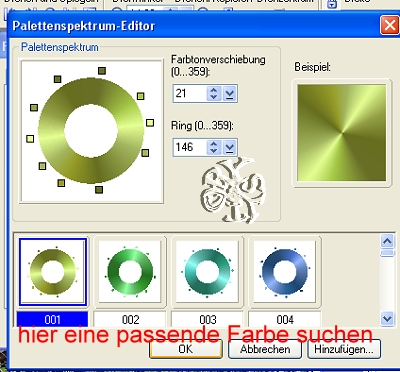Decrease Farbtonverschiebung with down spinner arrow
Viewport: 400px width, 372px height.
(x=214, y=98)
